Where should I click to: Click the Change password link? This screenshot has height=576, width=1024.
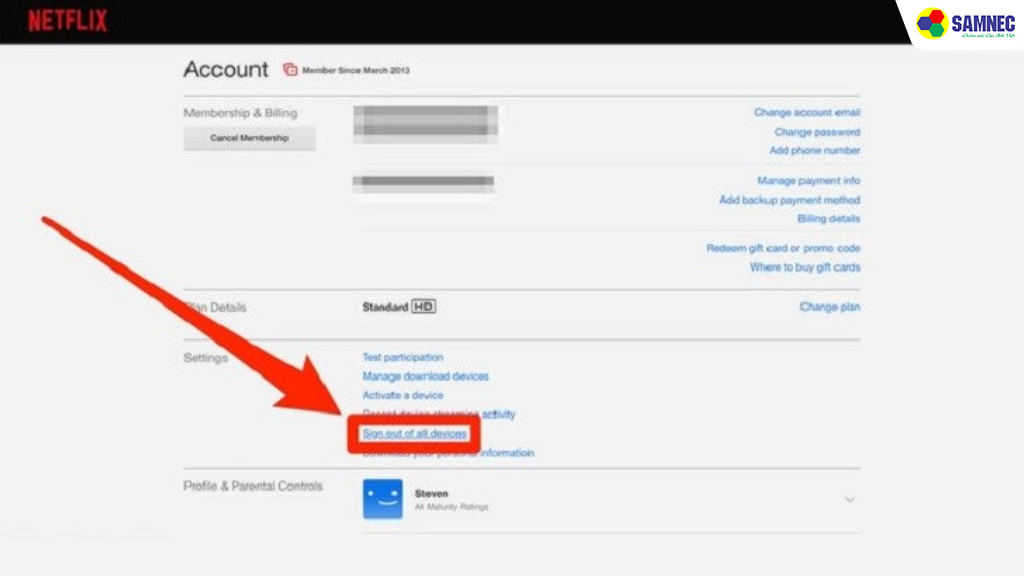(x=816, y=132)
